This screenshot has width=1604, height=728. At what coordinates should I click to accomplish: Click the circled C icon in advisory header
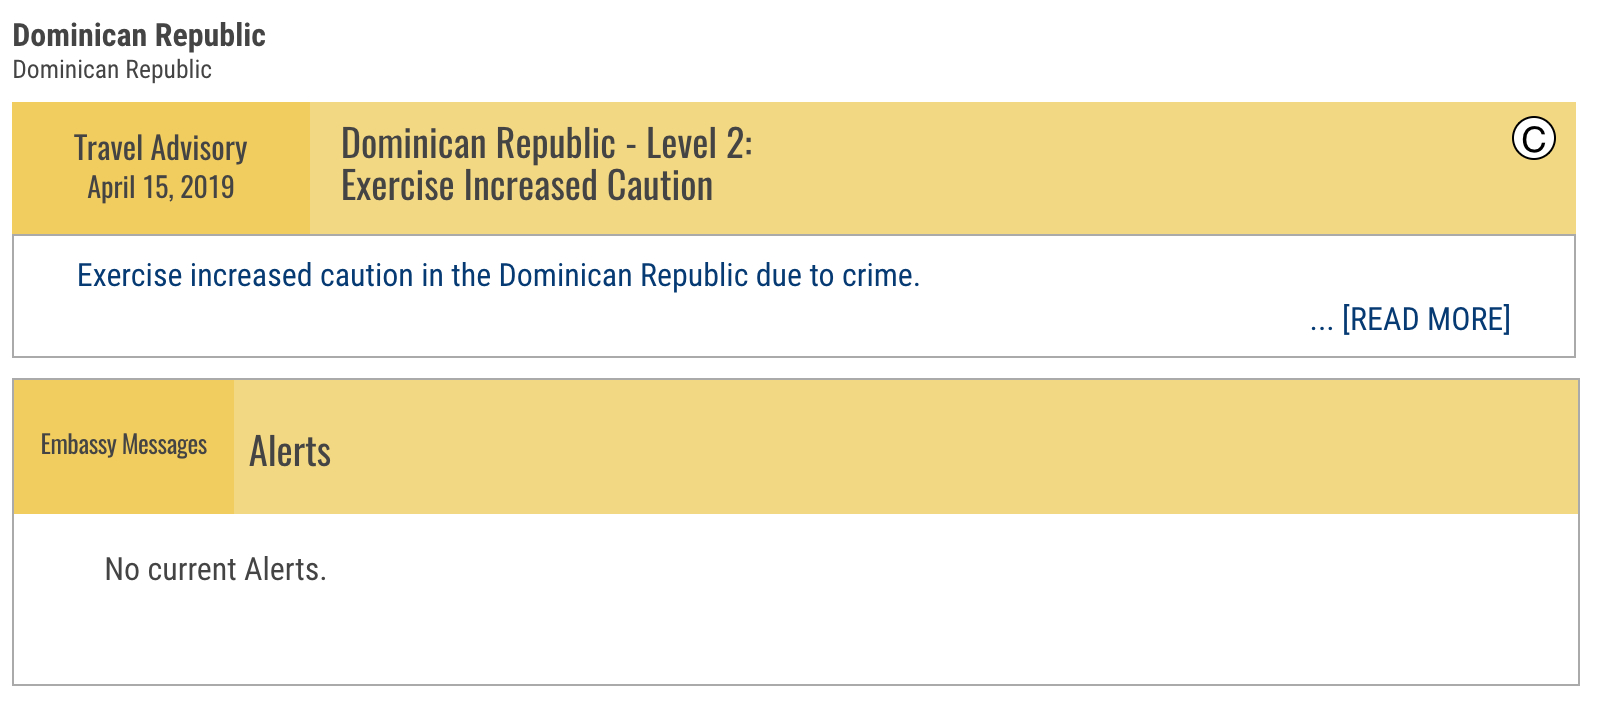(1533, 138)
